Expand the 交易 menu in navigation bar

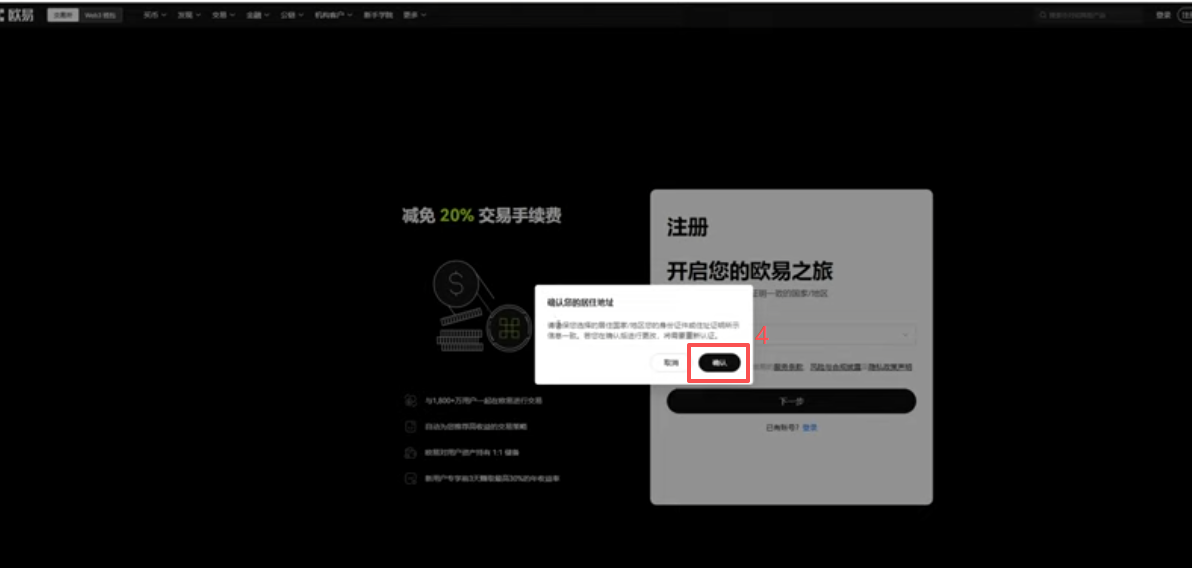point(223,15)
